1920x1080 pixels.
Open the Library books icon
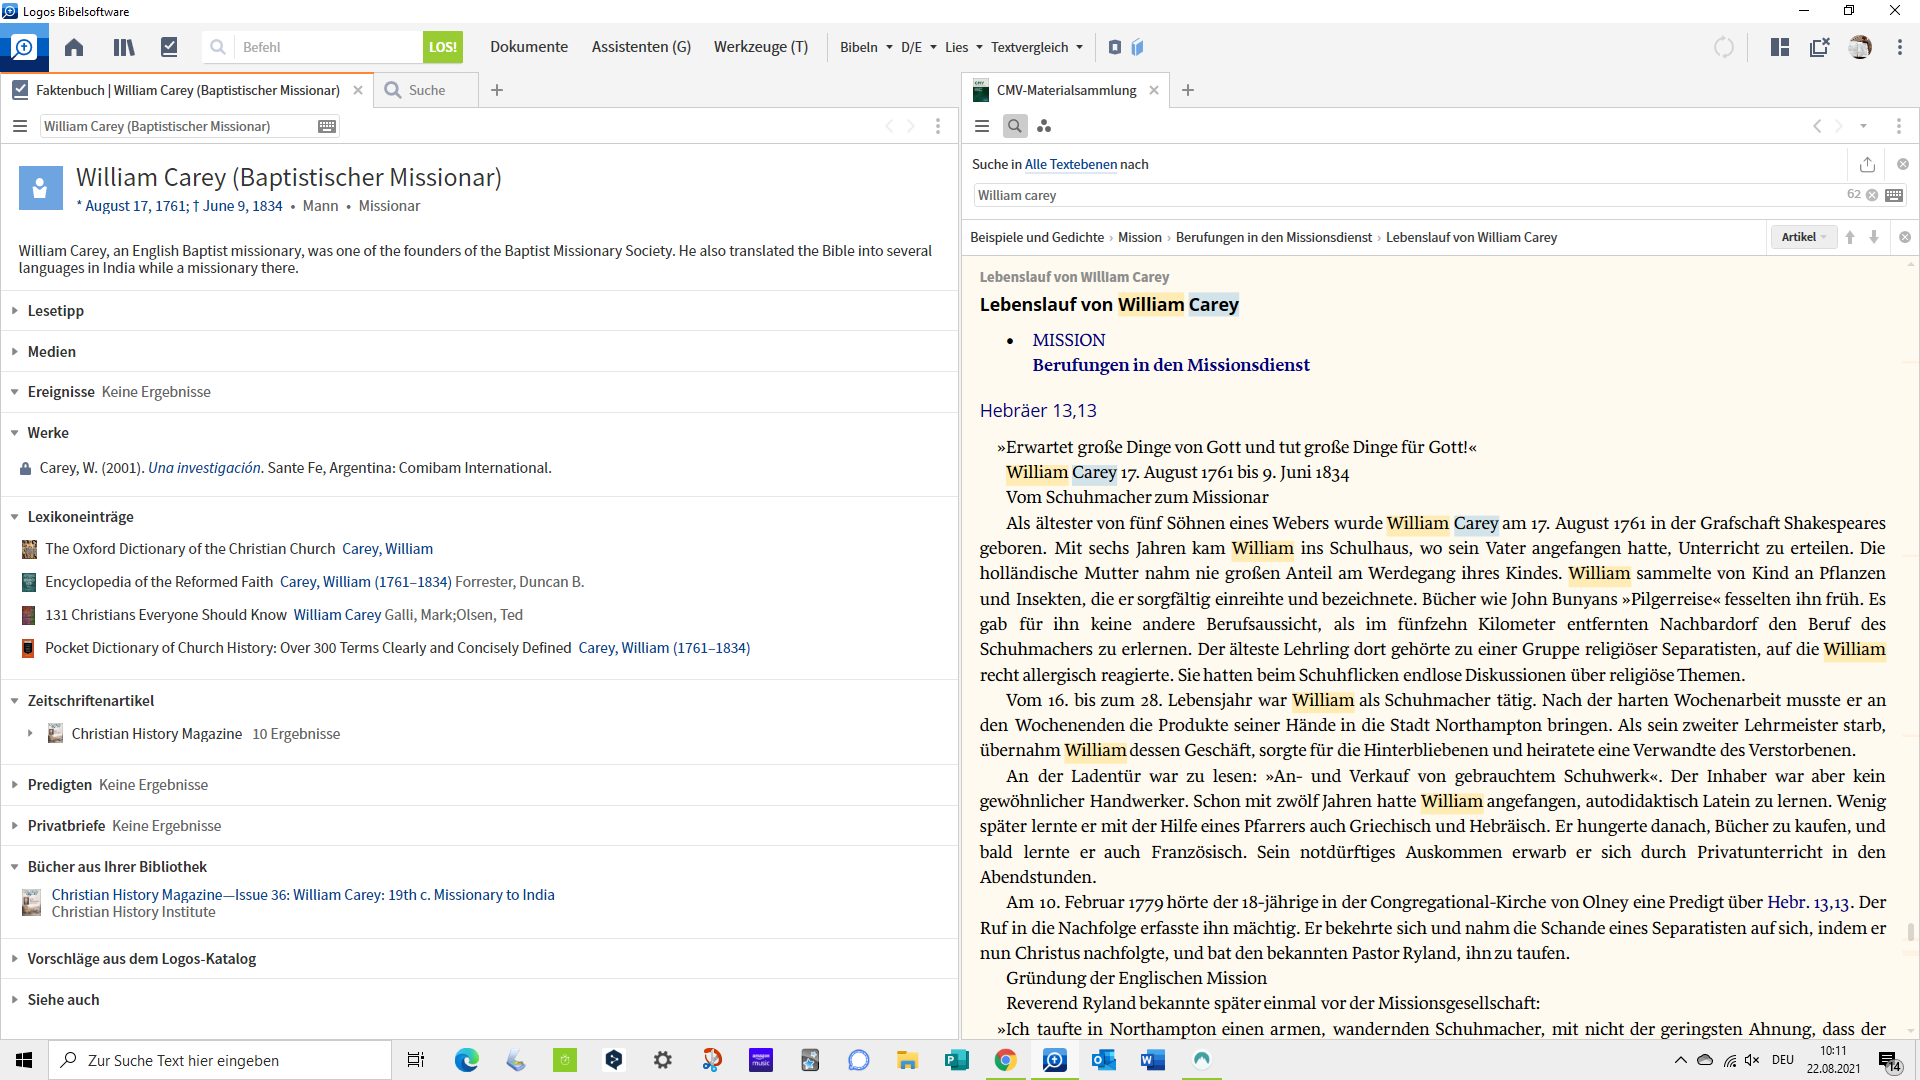coord(124,47)
